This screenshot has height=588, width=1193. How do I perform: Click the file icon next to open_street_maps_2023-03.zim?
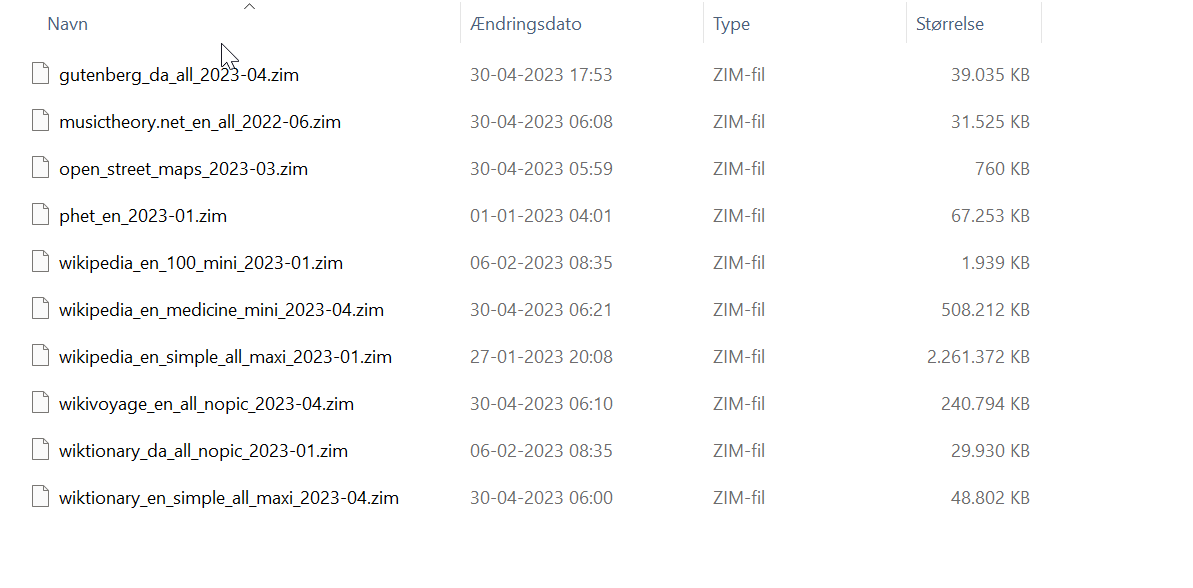point(40,168)
